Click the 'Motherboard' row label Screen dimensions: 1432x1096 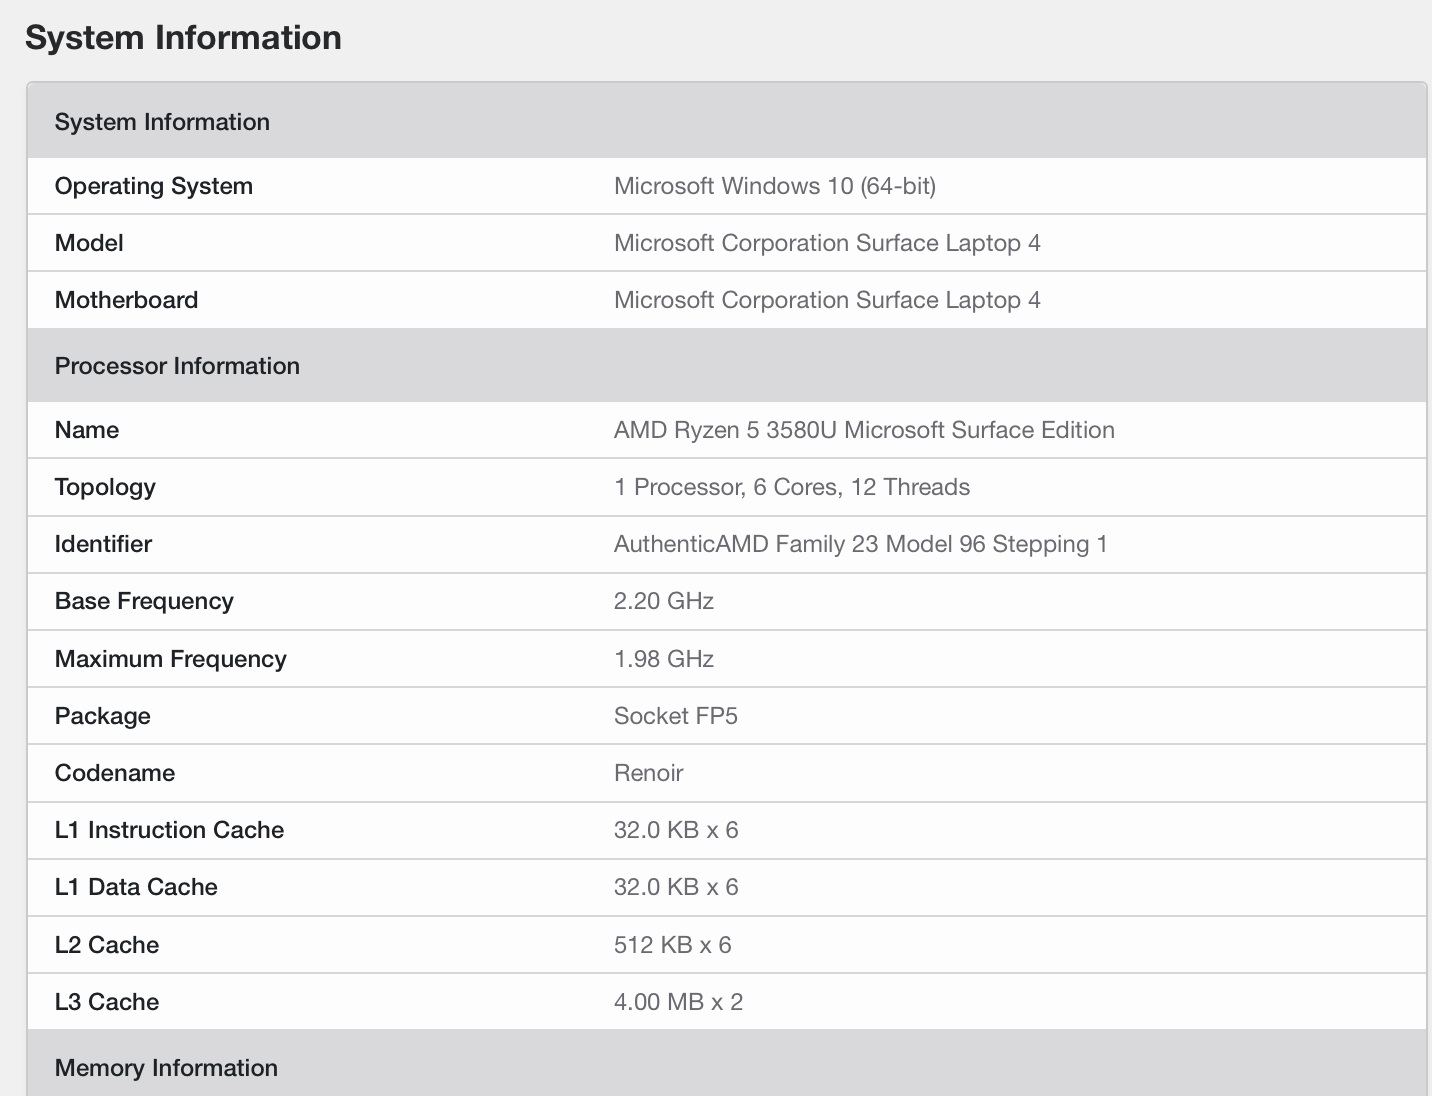click(127, 300)
